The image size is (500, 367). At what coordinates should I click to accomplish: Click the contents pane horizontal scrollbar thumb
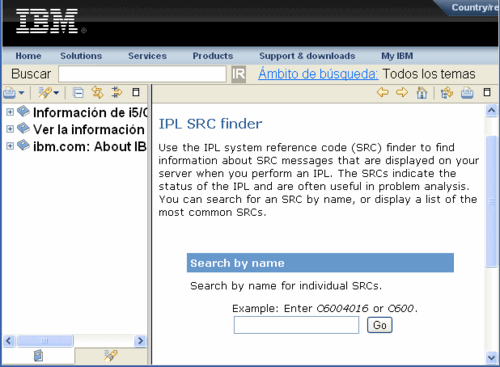coord(45,341)
